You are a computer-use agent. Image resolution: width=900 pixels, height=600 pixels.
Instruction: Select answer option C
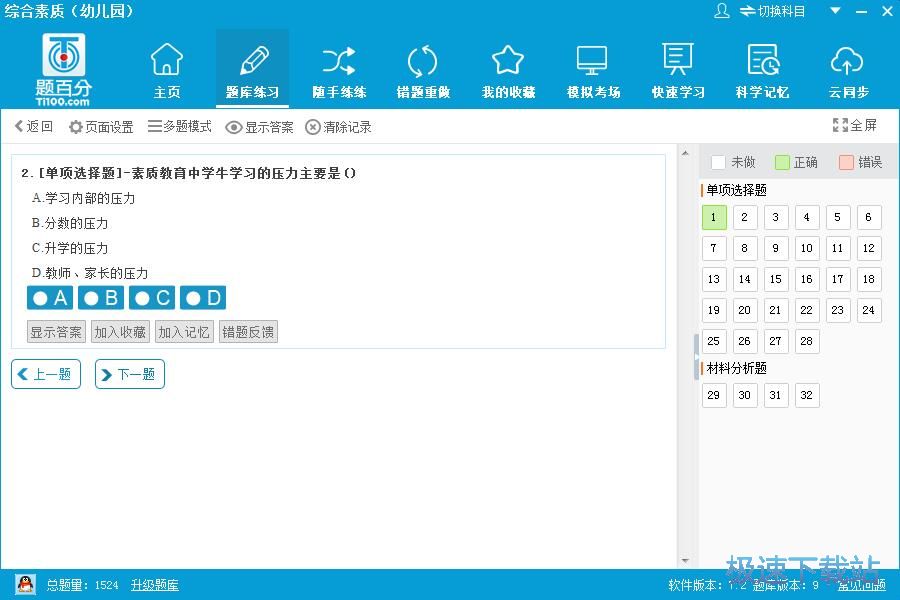pos(152,298)
